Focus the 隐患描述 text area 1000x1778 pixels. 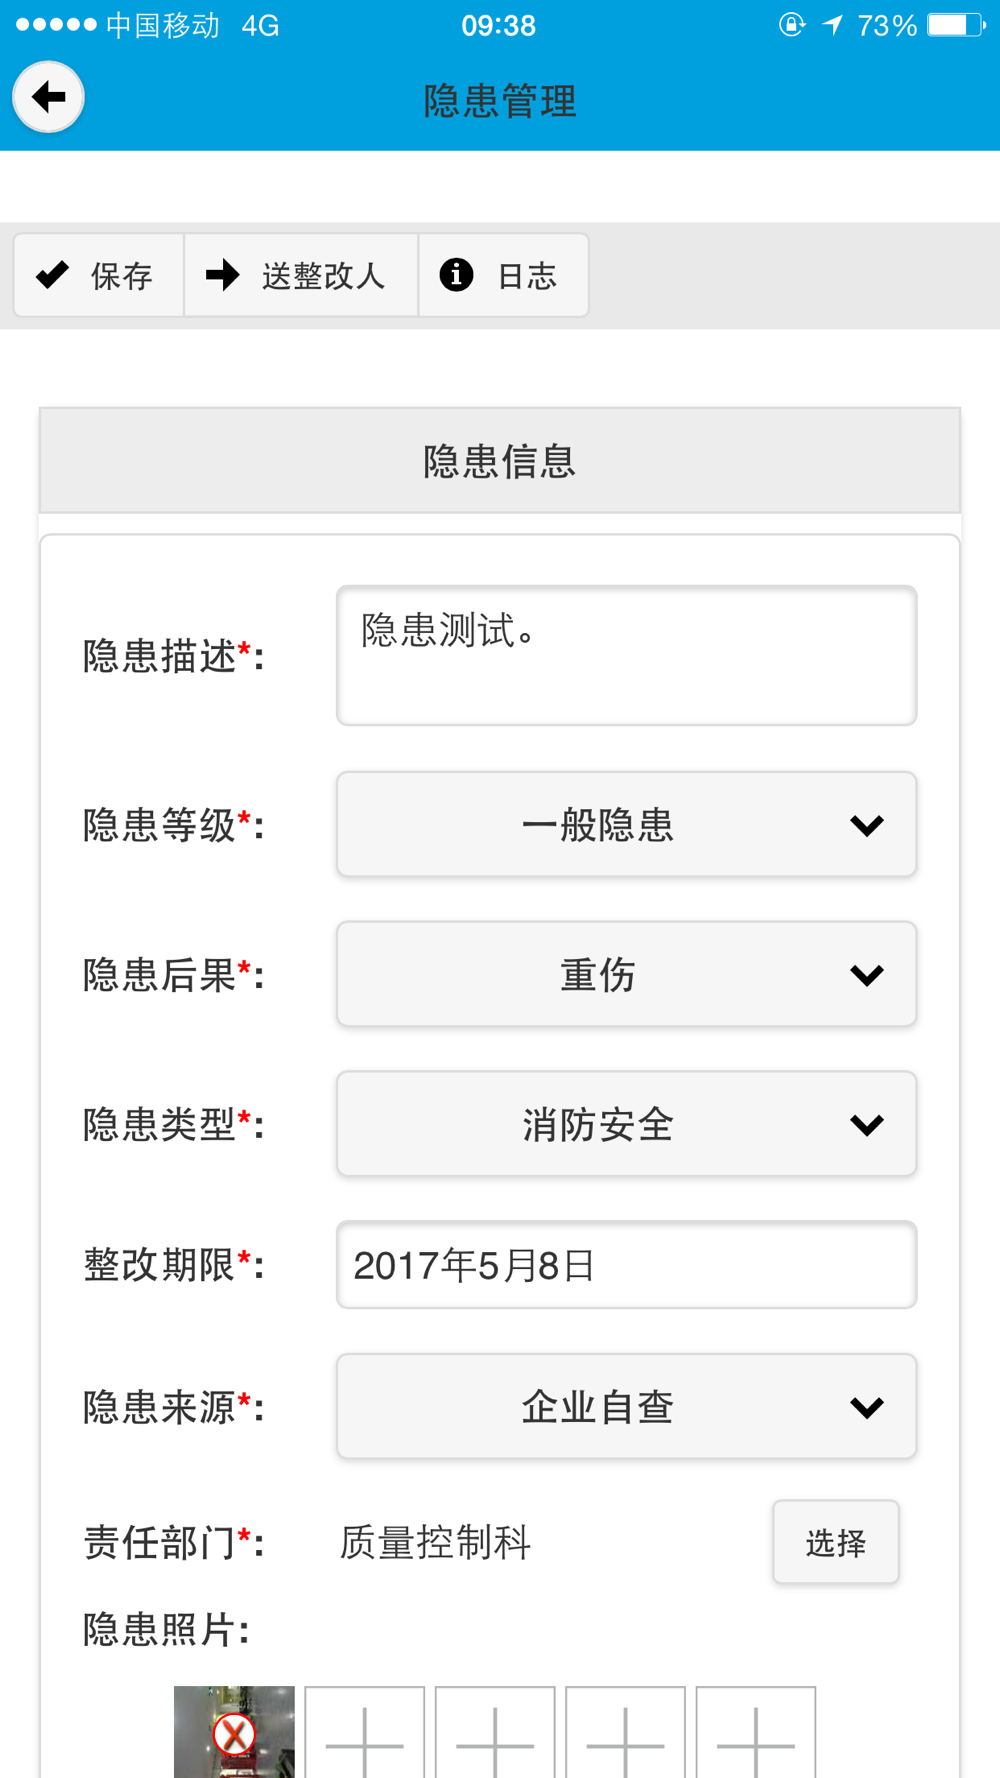(627, 656)
